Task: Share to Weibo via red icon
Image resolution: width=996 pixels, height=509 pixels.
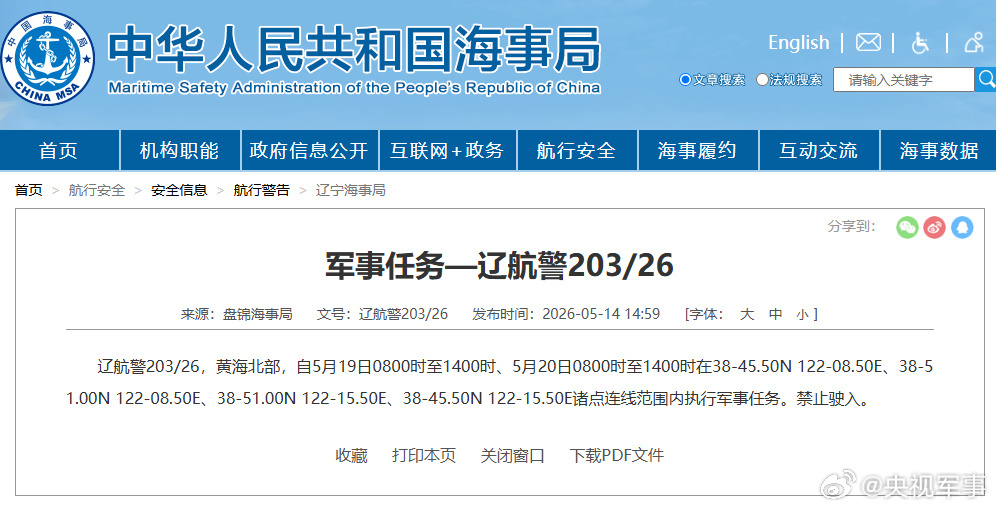Action: (x=934, y=227)
